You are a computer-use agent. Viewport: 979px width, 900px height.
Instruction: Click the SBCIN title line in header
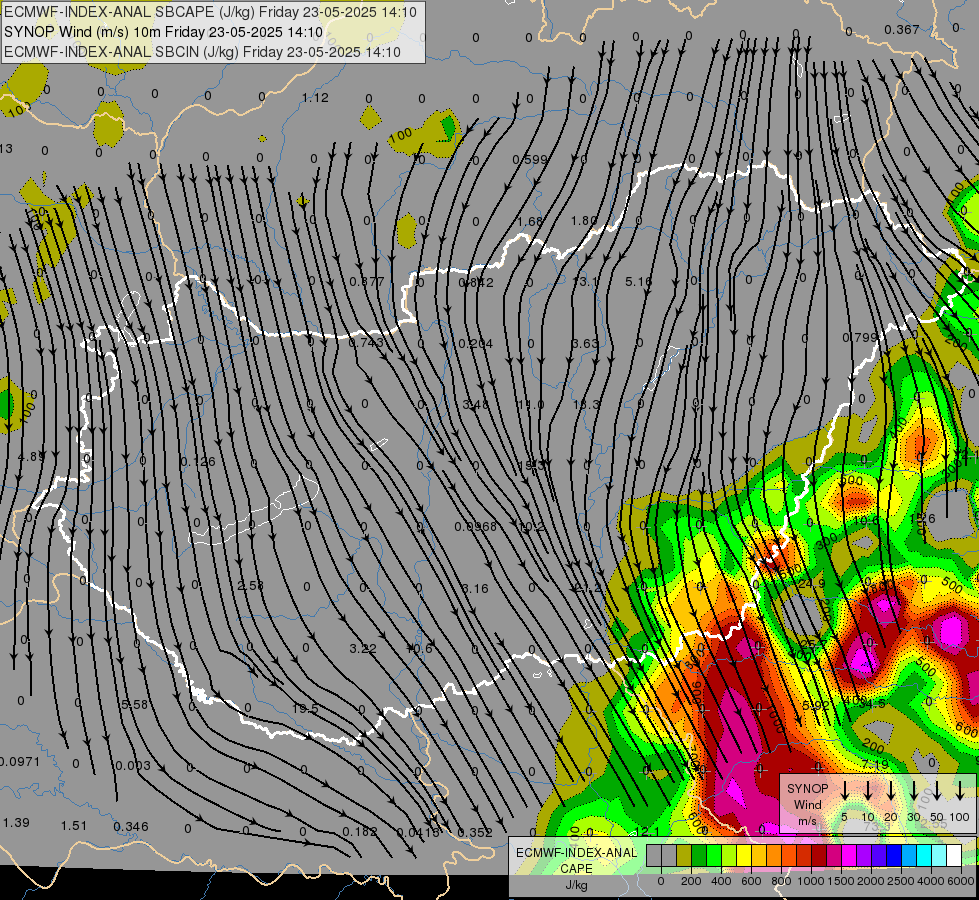[x=202, y=52]
